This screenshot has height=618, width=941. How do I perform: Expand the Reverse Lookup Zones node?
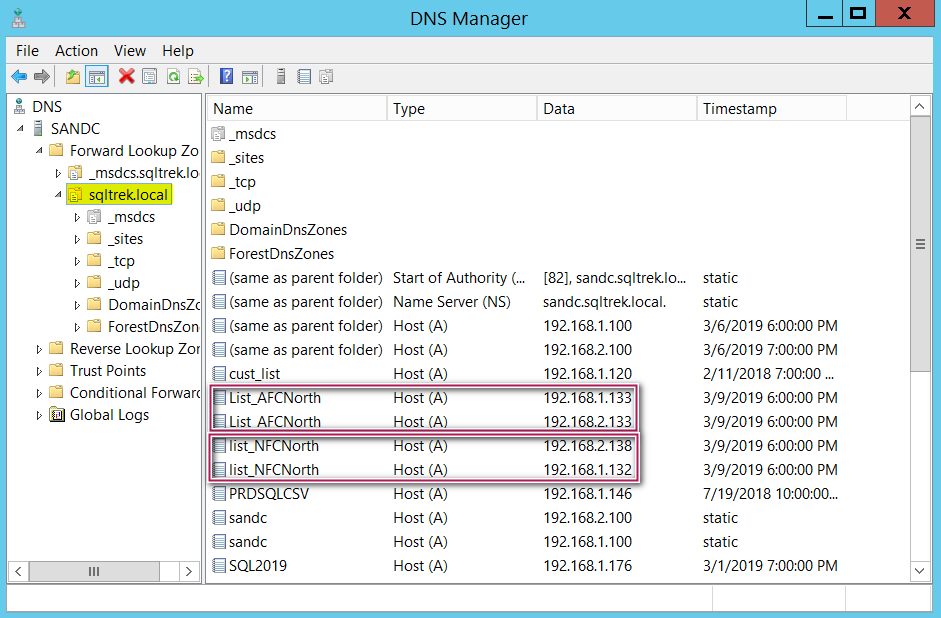[40, 349]
